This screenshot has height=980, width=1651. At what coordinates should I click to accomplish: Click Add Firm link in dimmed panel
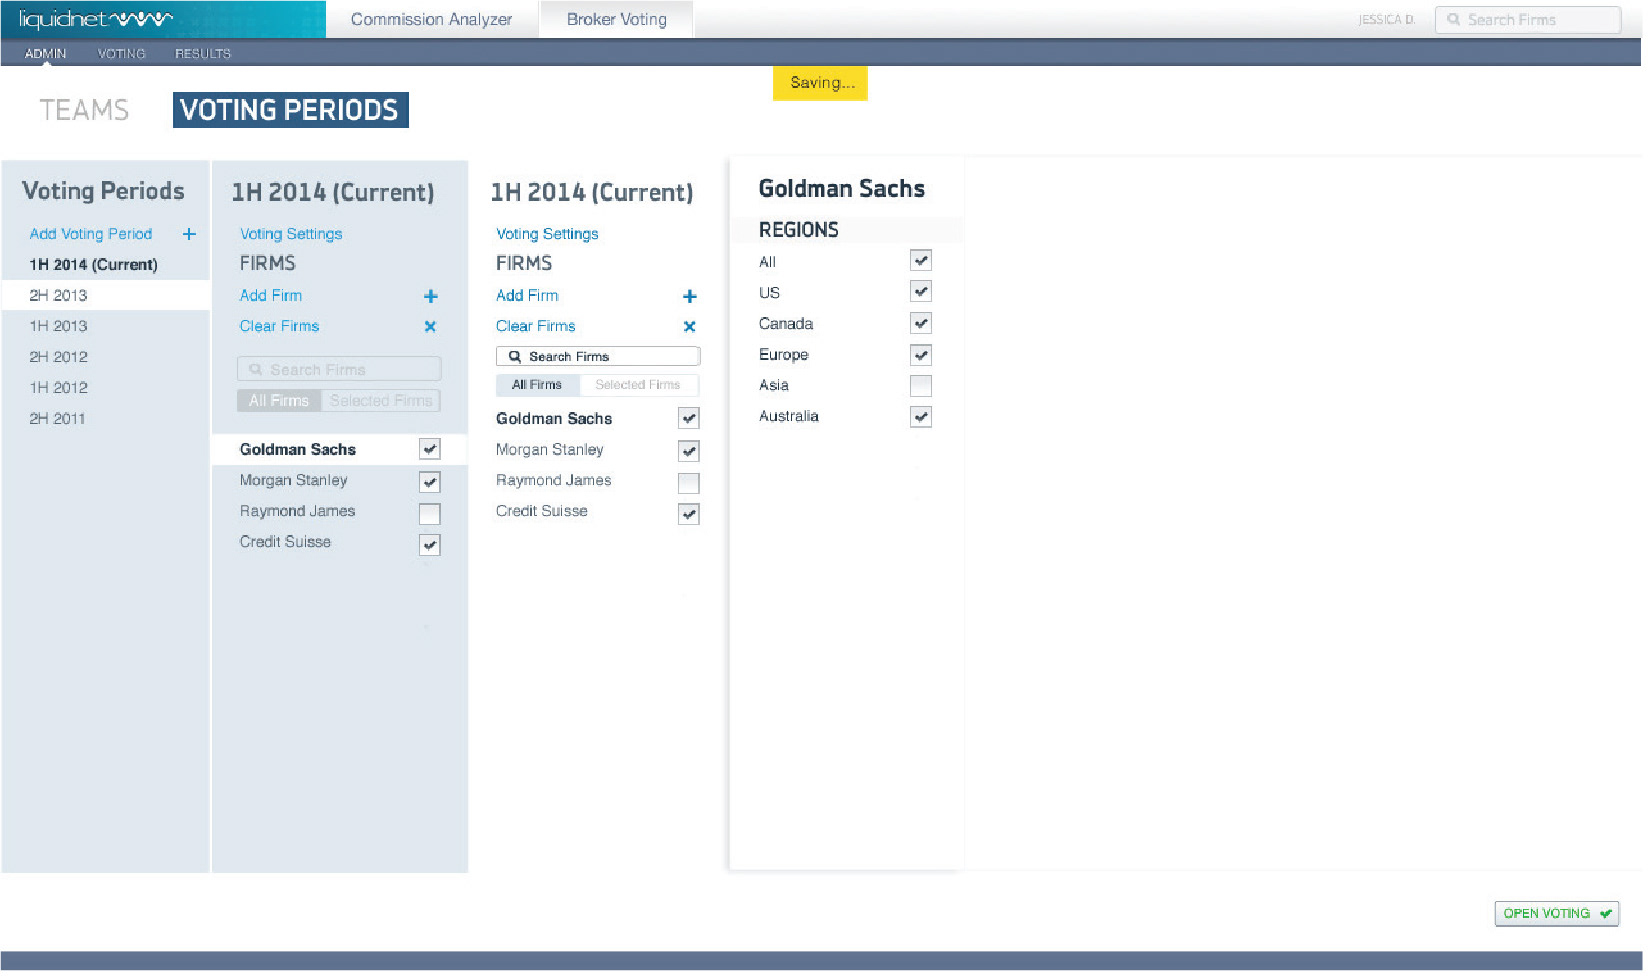click(272, 297)
